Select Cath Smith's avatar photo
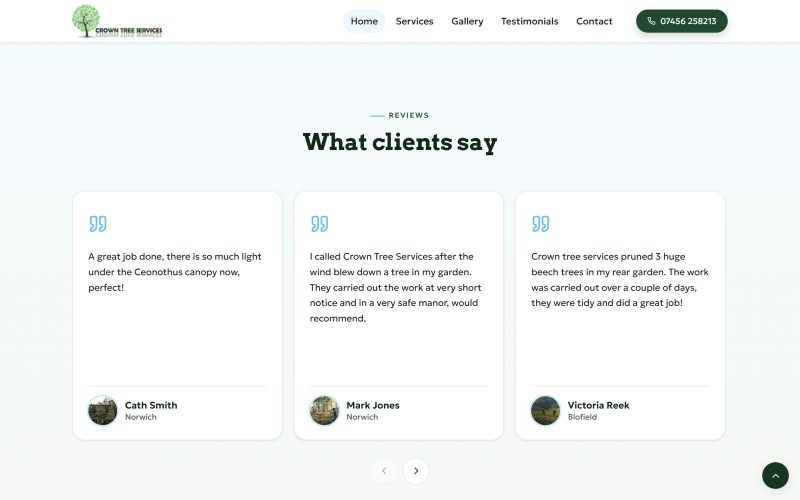Image resolution: width=800 pixels, height=500 pixels. pyautogui.click(x=103, y=410)
